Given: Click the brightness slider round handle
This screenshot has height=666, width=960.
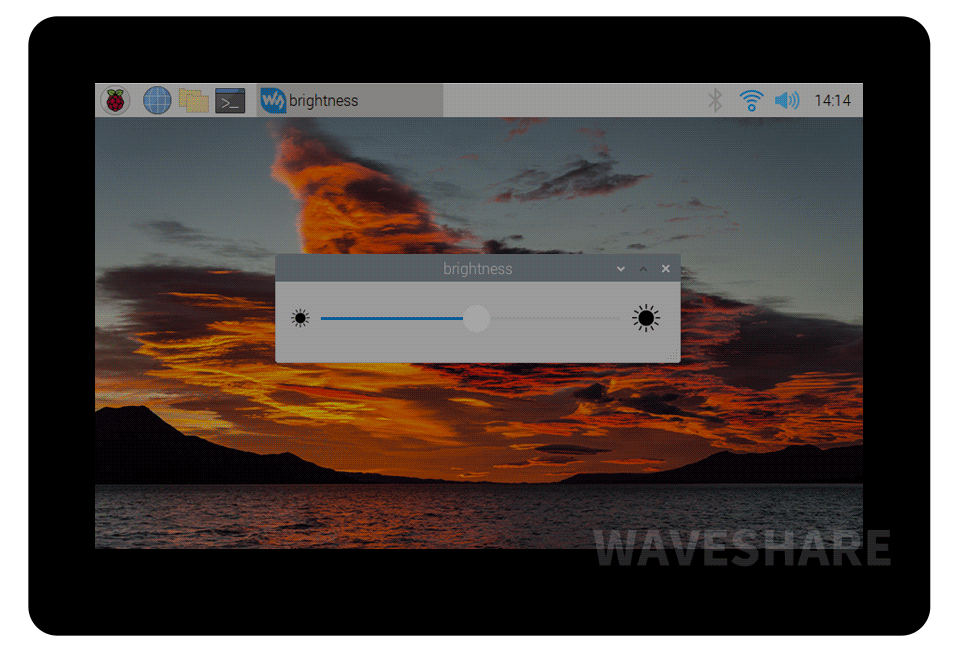Looking at the screenshot, I should [477, 319].
